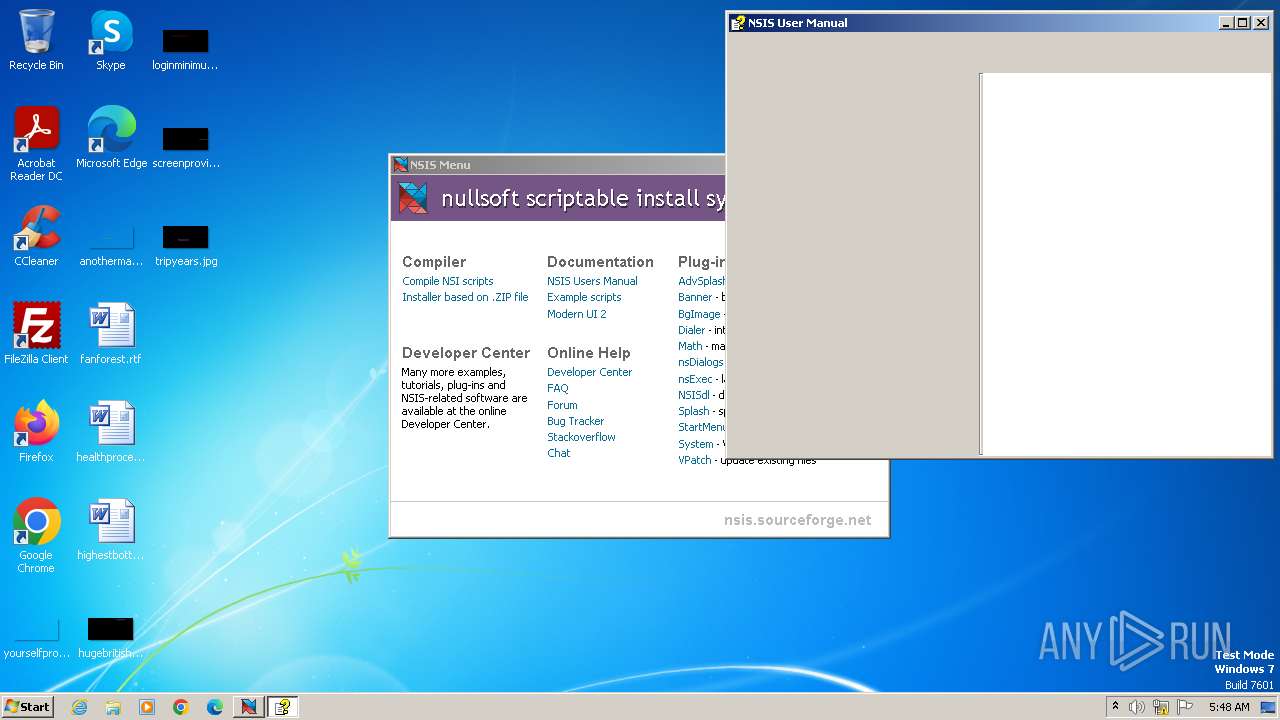
Task: Select highestbott... document on desktop
Action: tap(111, 530)
